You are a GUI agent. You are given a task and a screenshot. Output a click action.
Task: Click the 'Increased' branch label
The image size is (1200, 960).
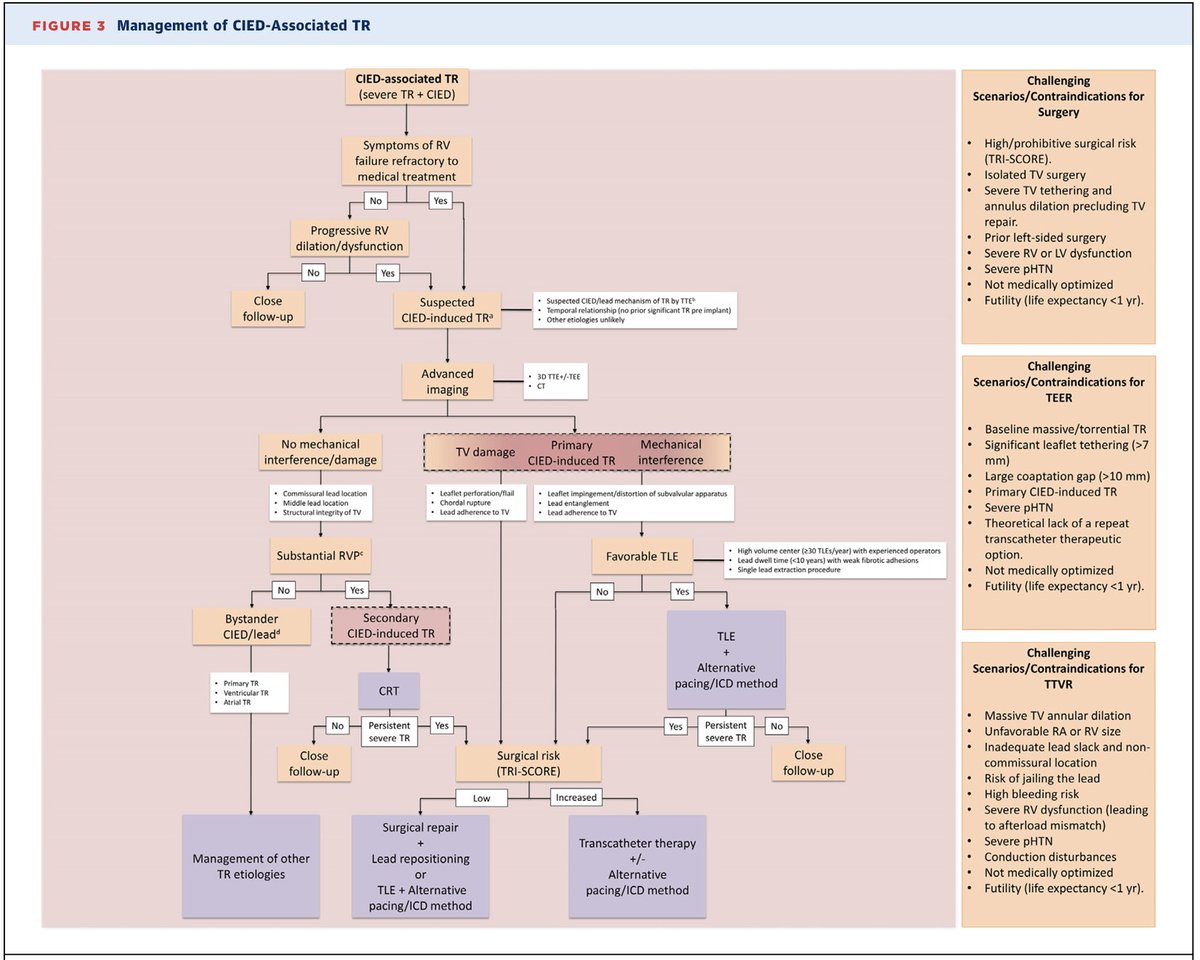tap(576, 798)
